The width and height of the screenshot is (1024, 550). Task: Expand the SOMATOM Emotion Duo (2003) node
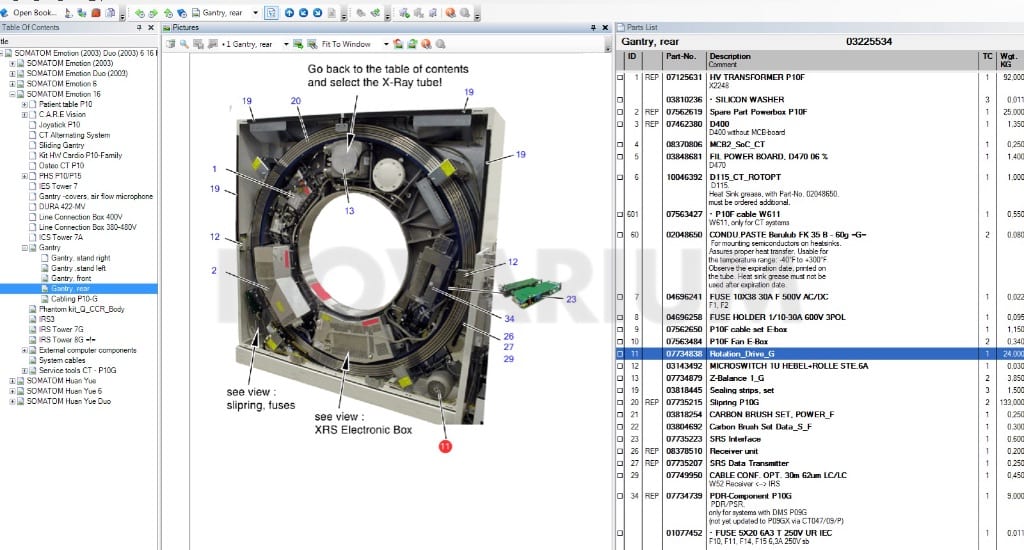(x=12, y=74)
